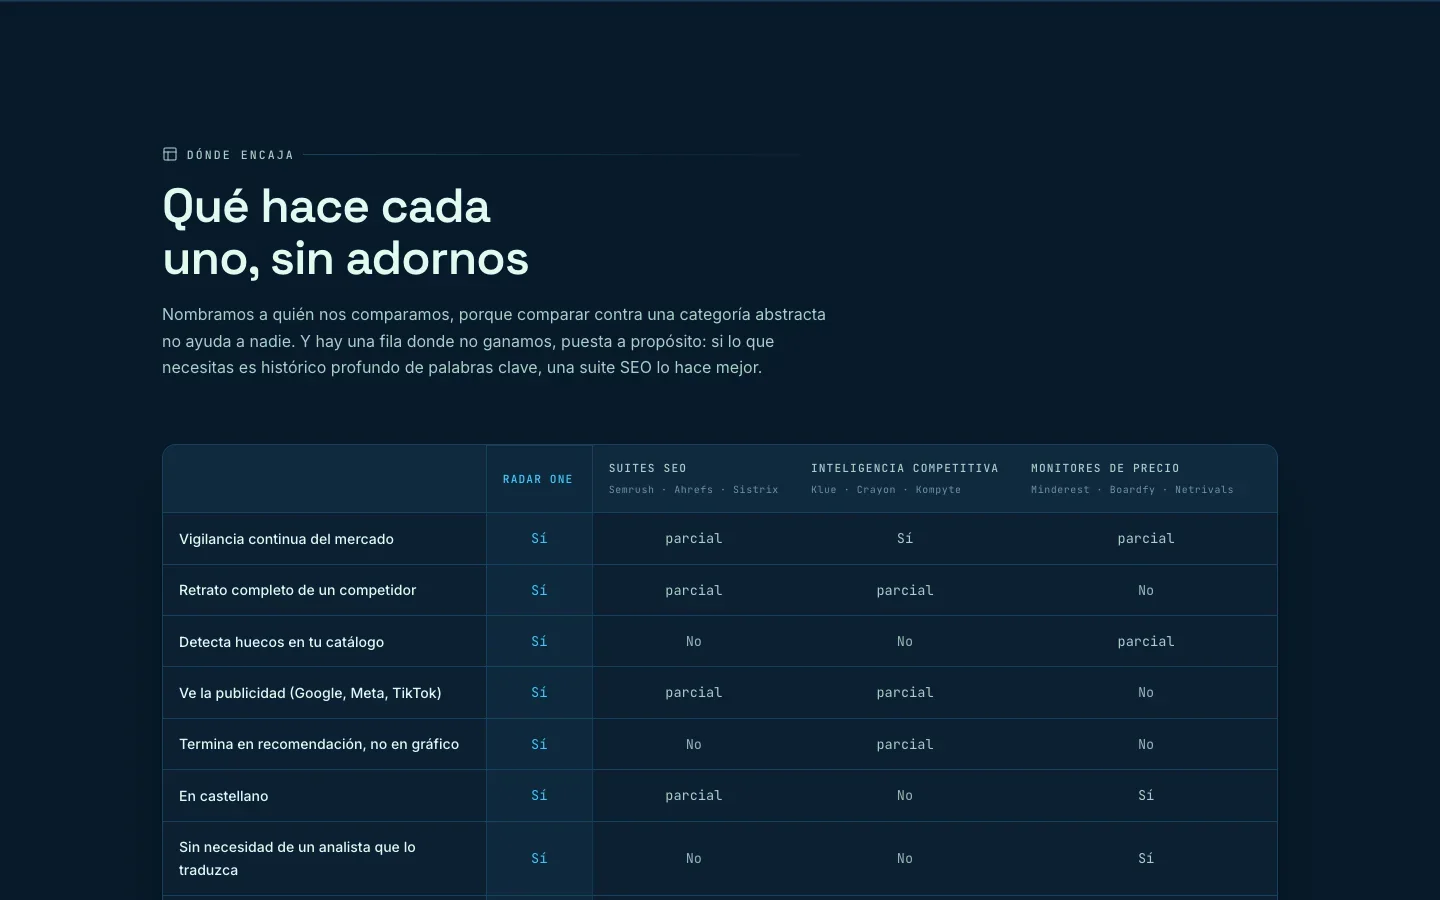Select the "Vigilancia continua del mercado" row label

click(x=286, y=539)
